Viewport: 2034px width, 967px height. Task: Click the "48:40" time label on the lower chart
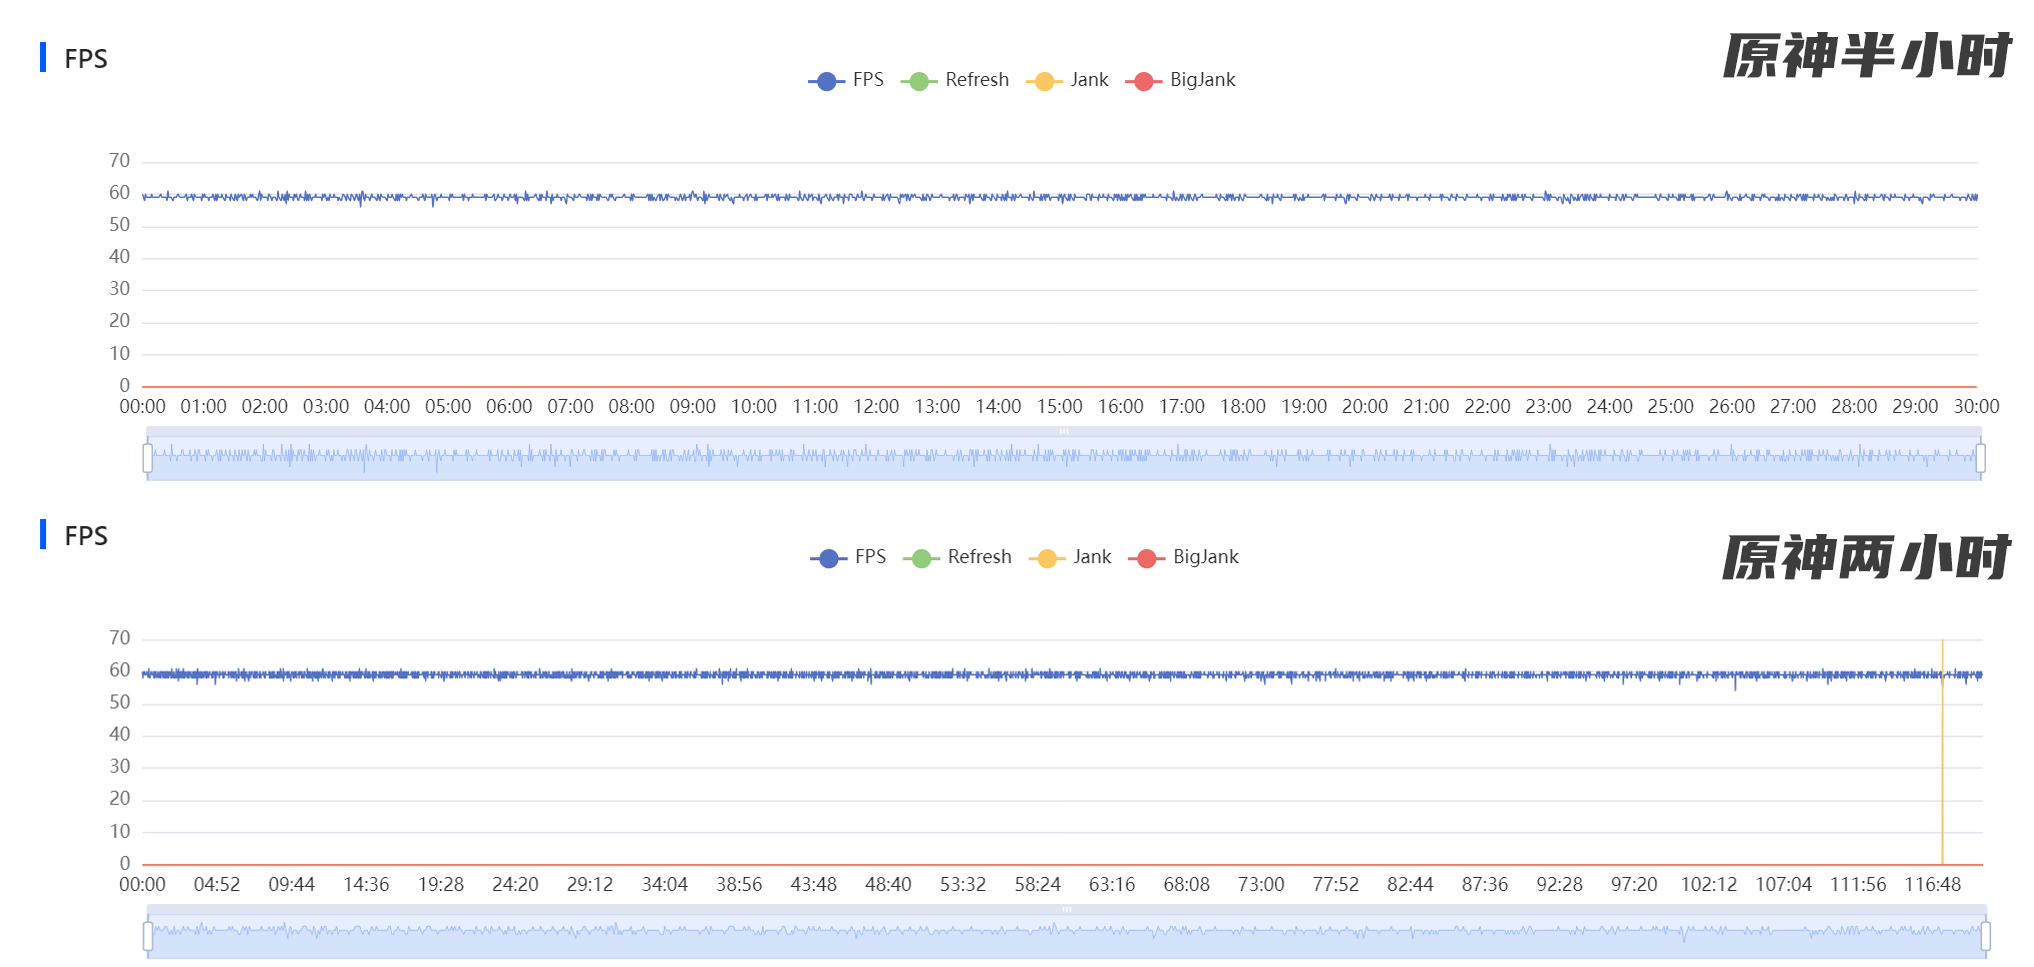[x=888, y=885]
